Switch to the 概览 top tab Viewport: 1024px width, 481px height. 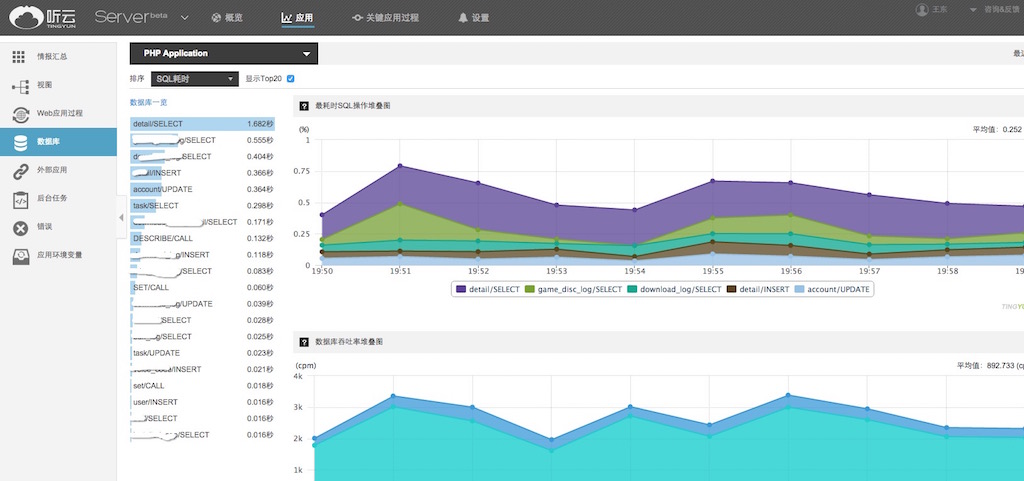pyautogui.click(x=227, y=18)
